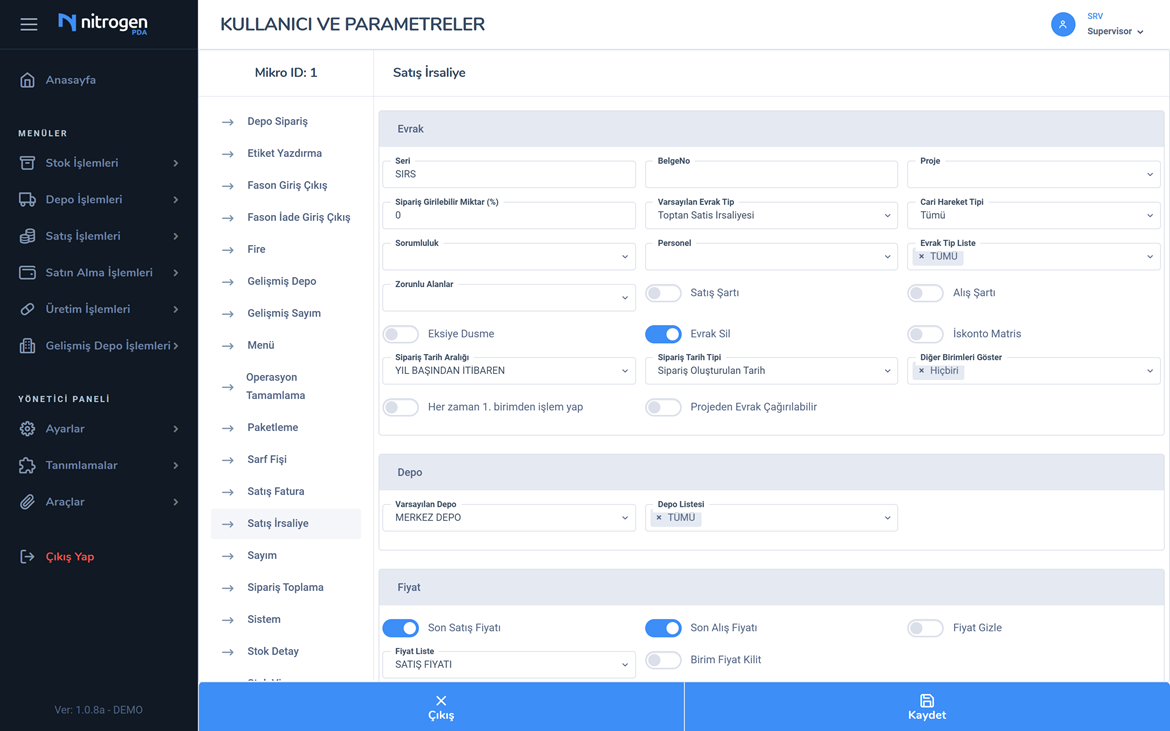The height and width of the screenshot is (731, 1170).
Task: Open the Fiyat Liste dropdown
Action: tap(509, 664)
